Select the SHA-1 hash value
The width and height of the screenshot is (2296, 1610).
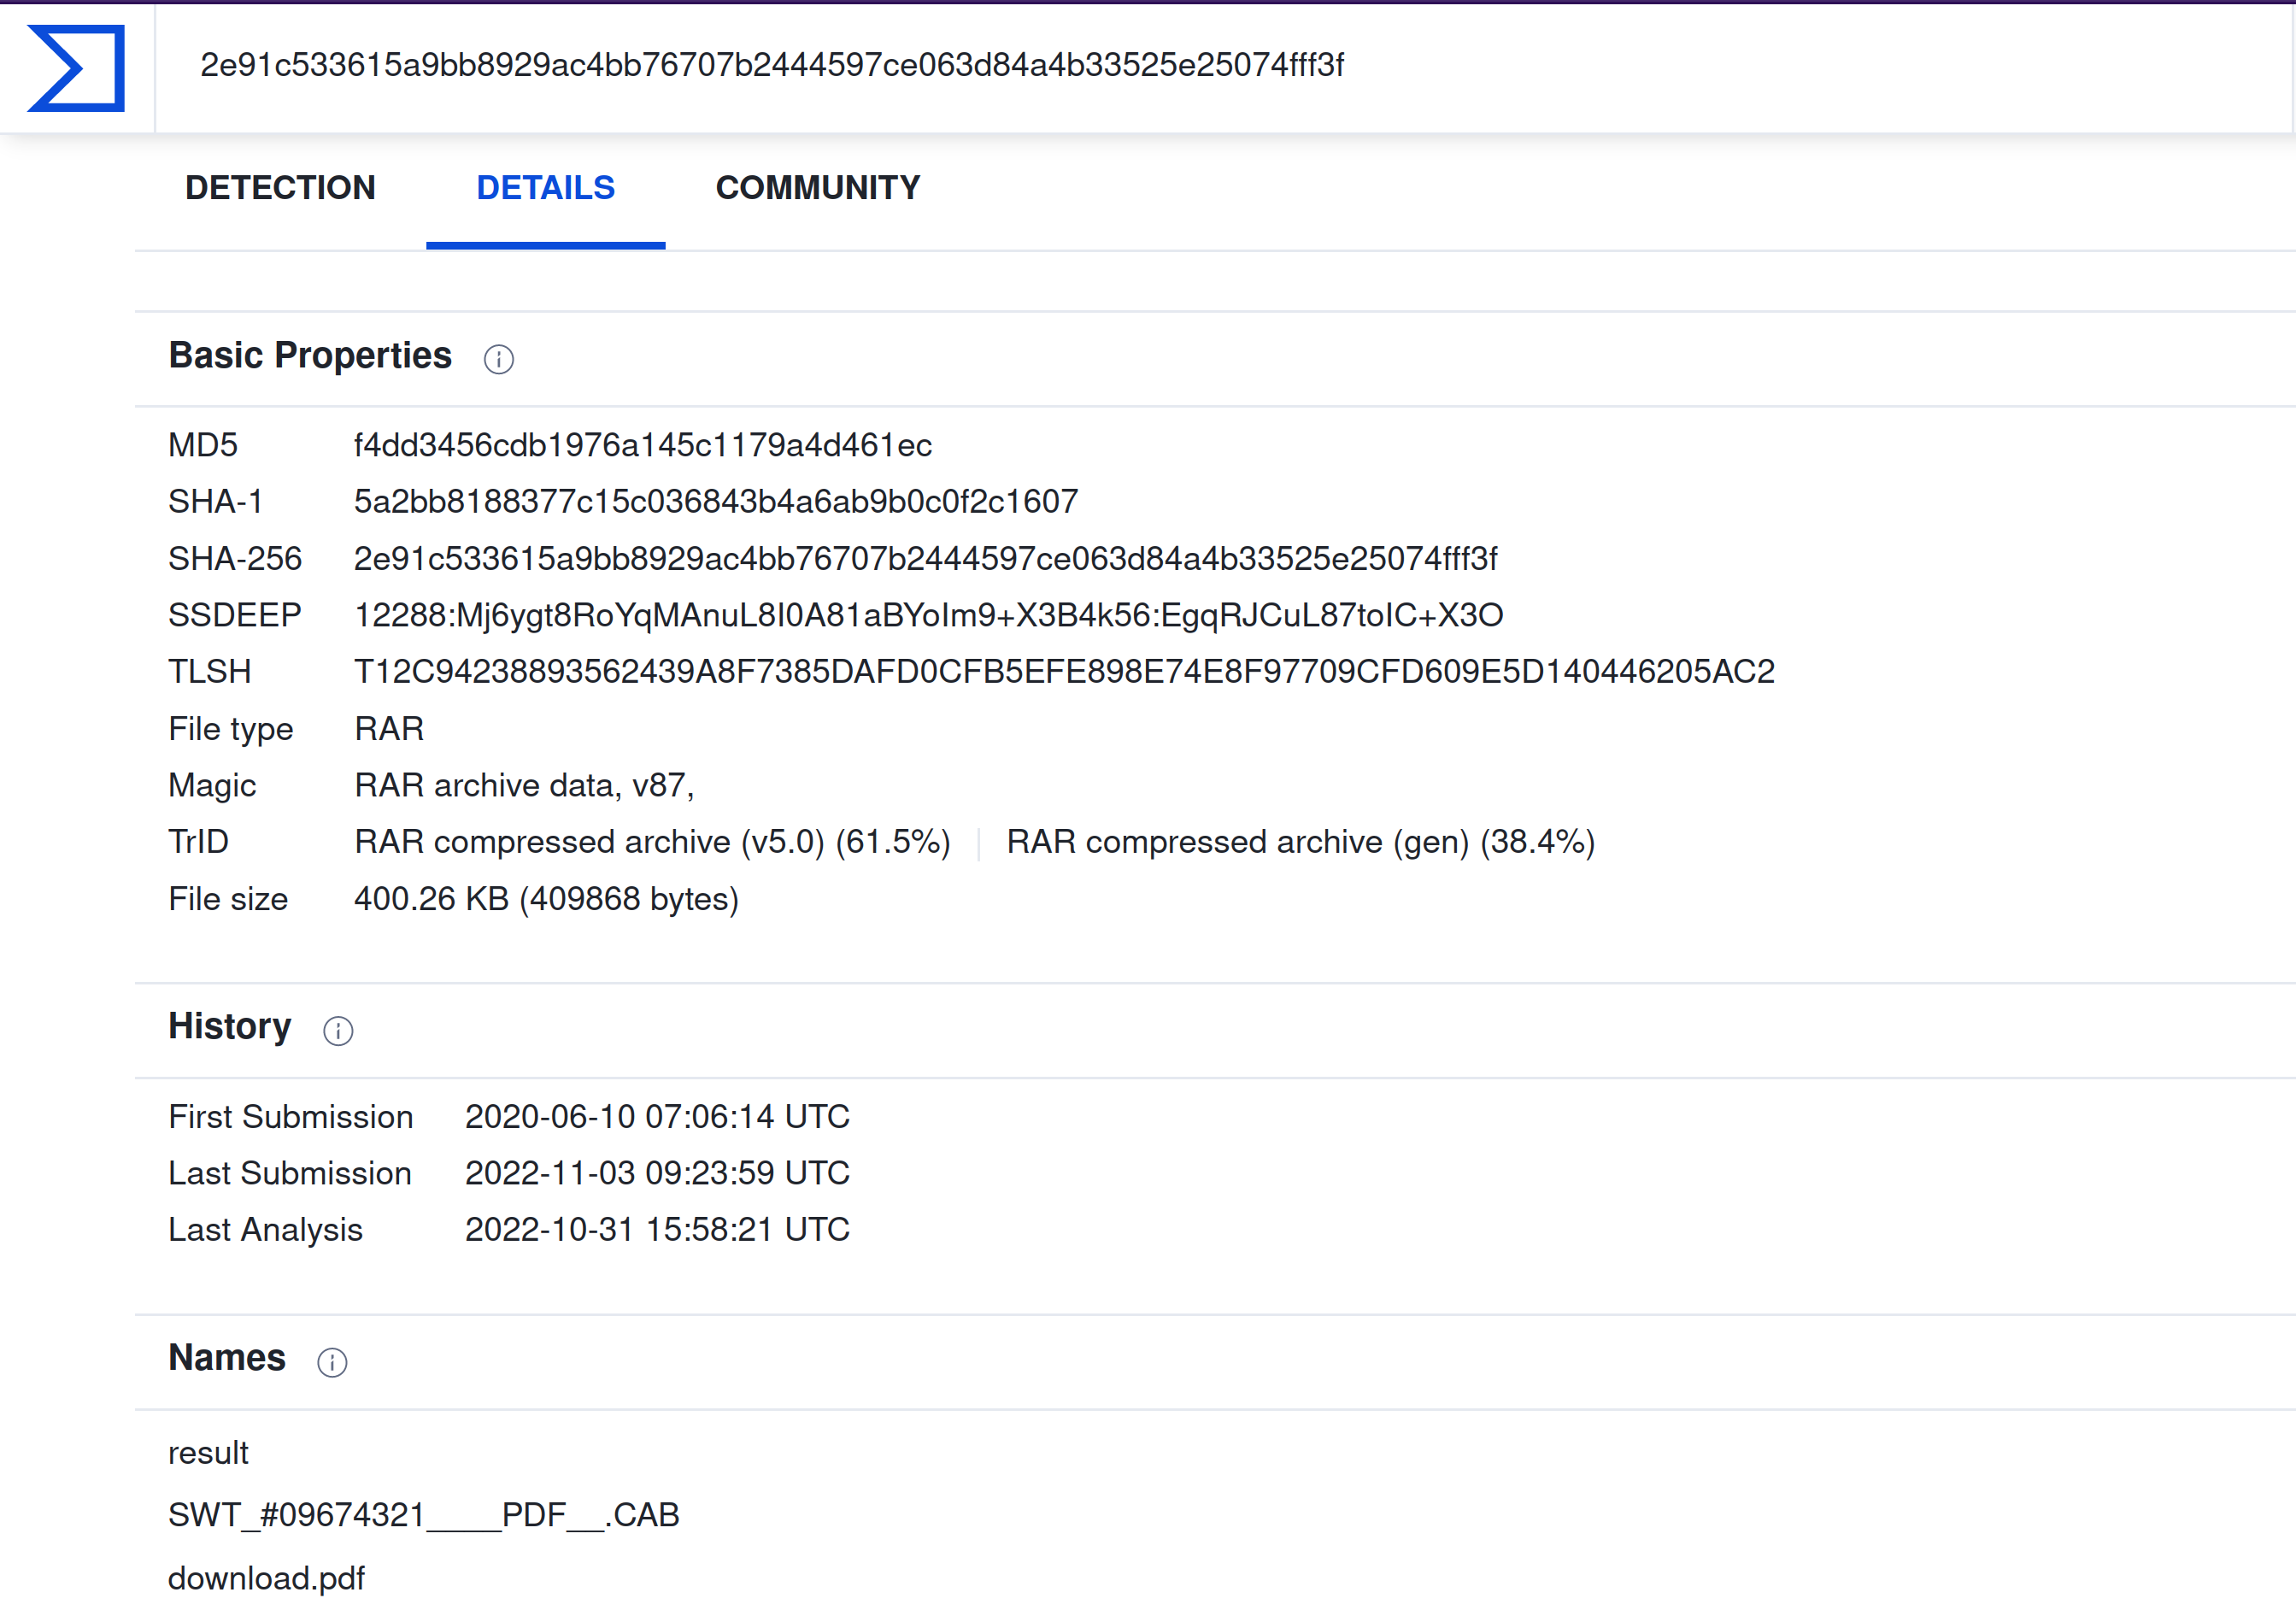716,501
